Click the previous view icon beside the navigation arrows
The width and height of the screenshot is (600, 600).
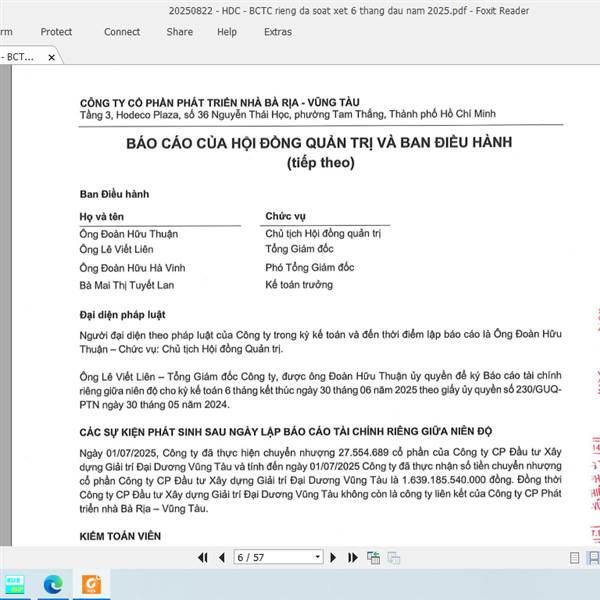point(373,558)
